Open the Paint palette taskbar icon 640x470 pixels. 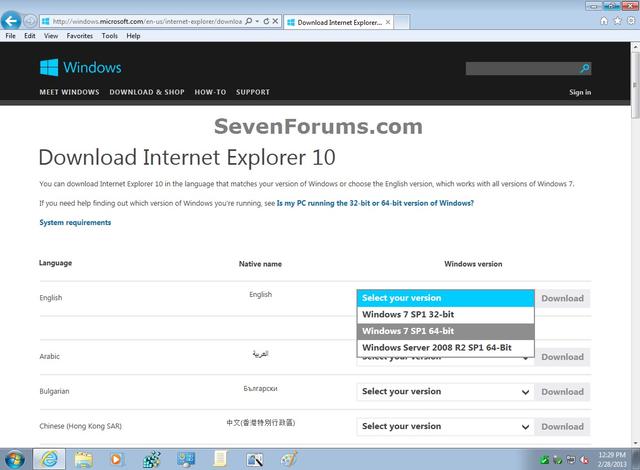click(289, 459)
